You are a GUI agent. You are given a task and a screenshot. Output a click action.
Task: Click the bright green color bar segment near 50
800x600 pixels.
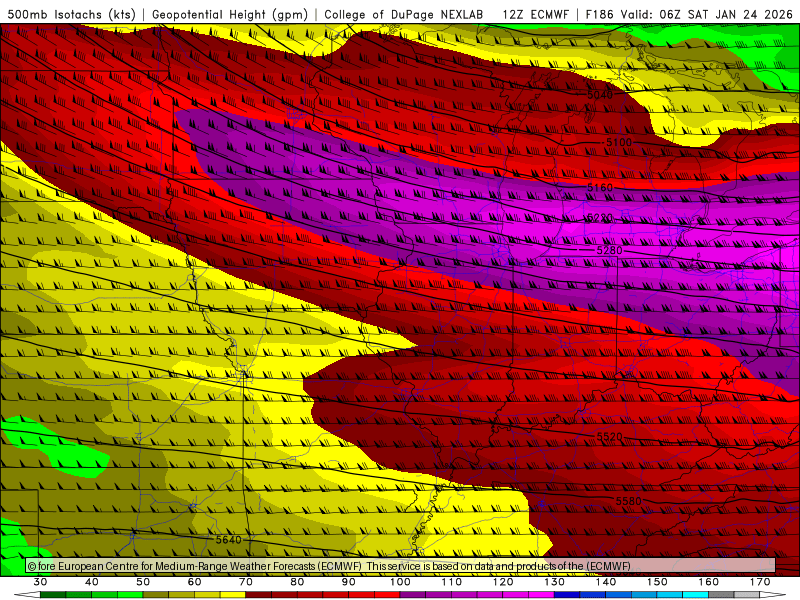(x=131, y=595)
